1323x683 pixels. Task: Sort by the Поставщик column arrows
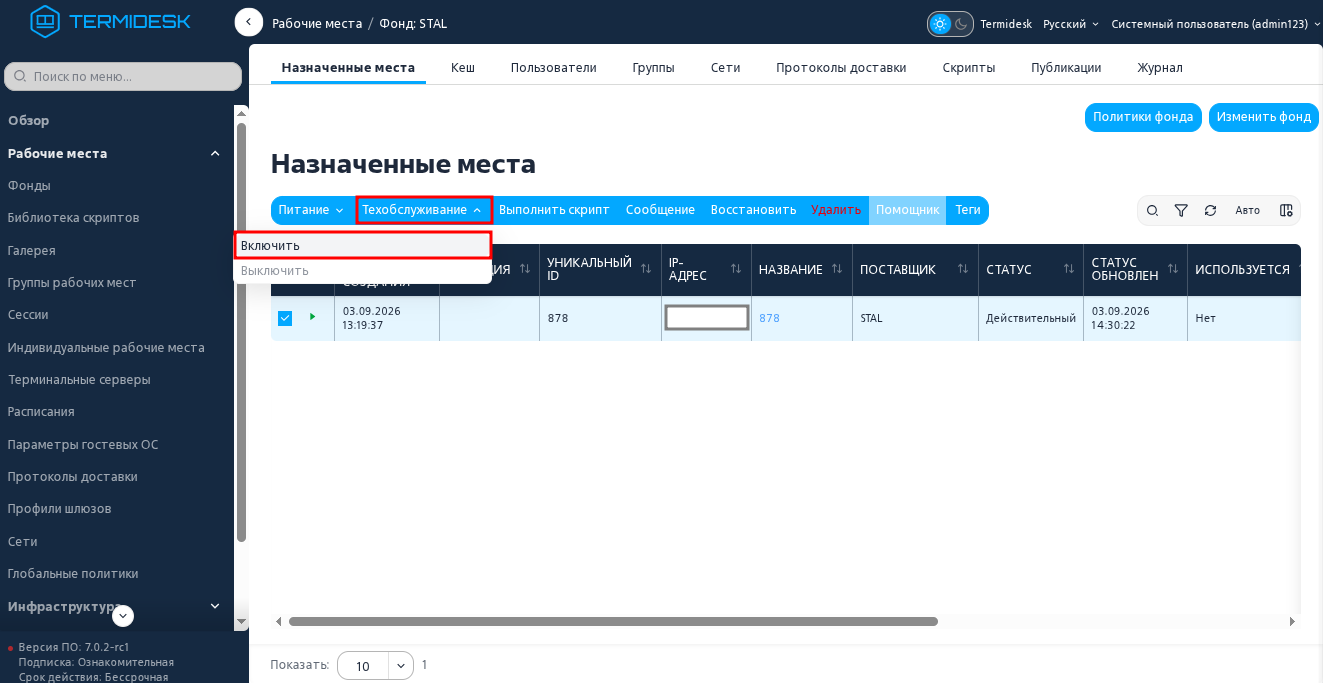[964, 269]
